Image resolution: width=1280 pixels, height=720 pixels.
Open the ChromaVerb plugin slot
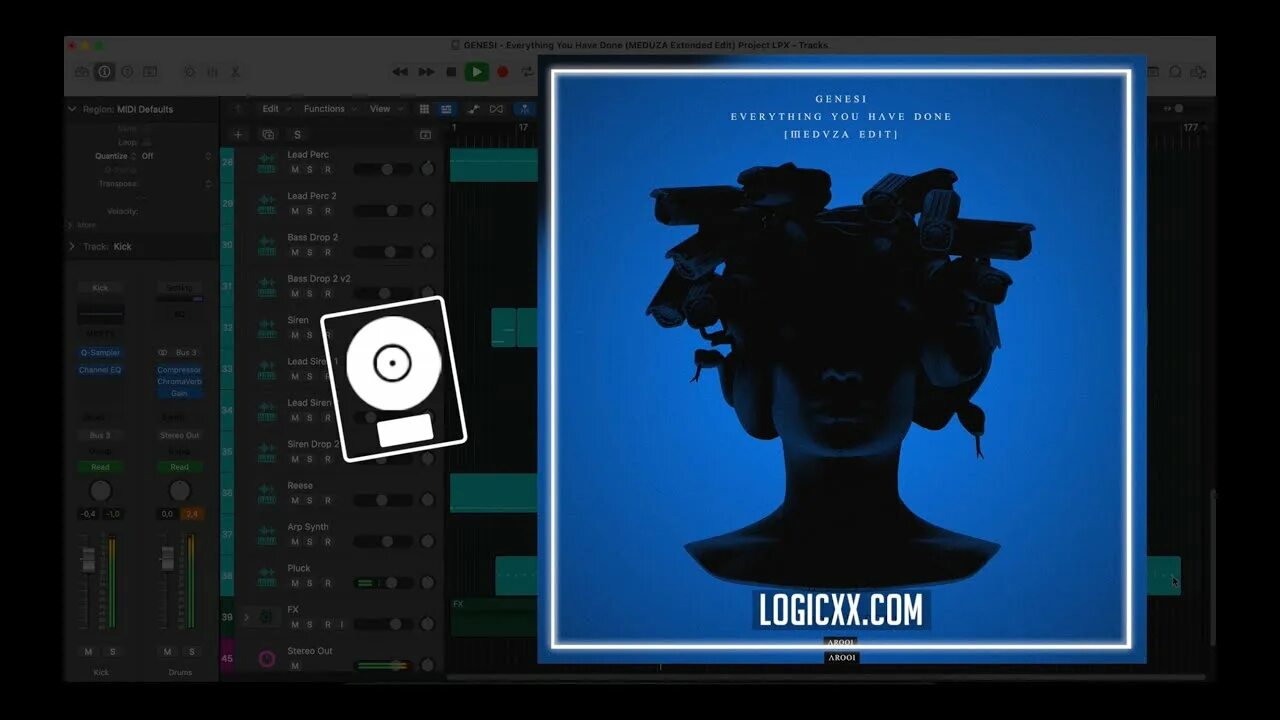(179, 381)
